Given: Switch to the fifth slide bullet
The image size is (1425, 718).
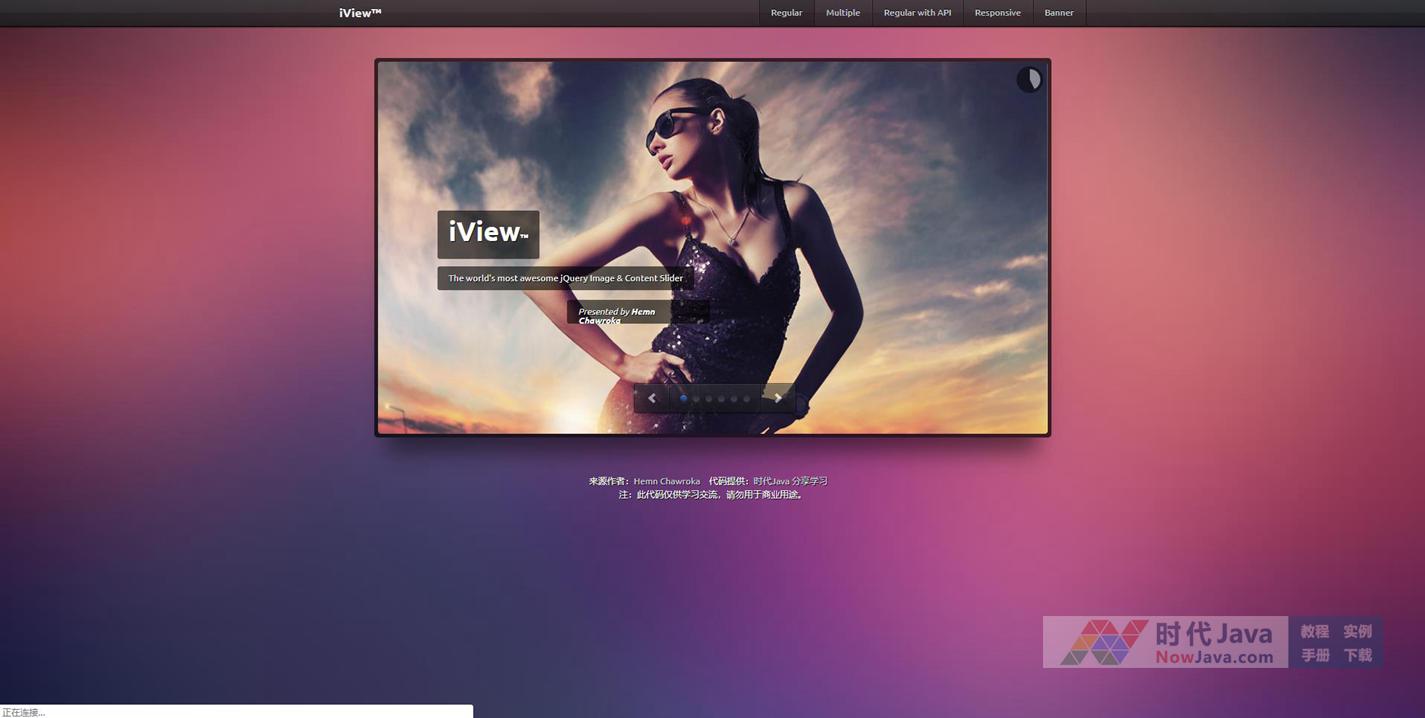Looking at the screenshot, I should 734,398.
